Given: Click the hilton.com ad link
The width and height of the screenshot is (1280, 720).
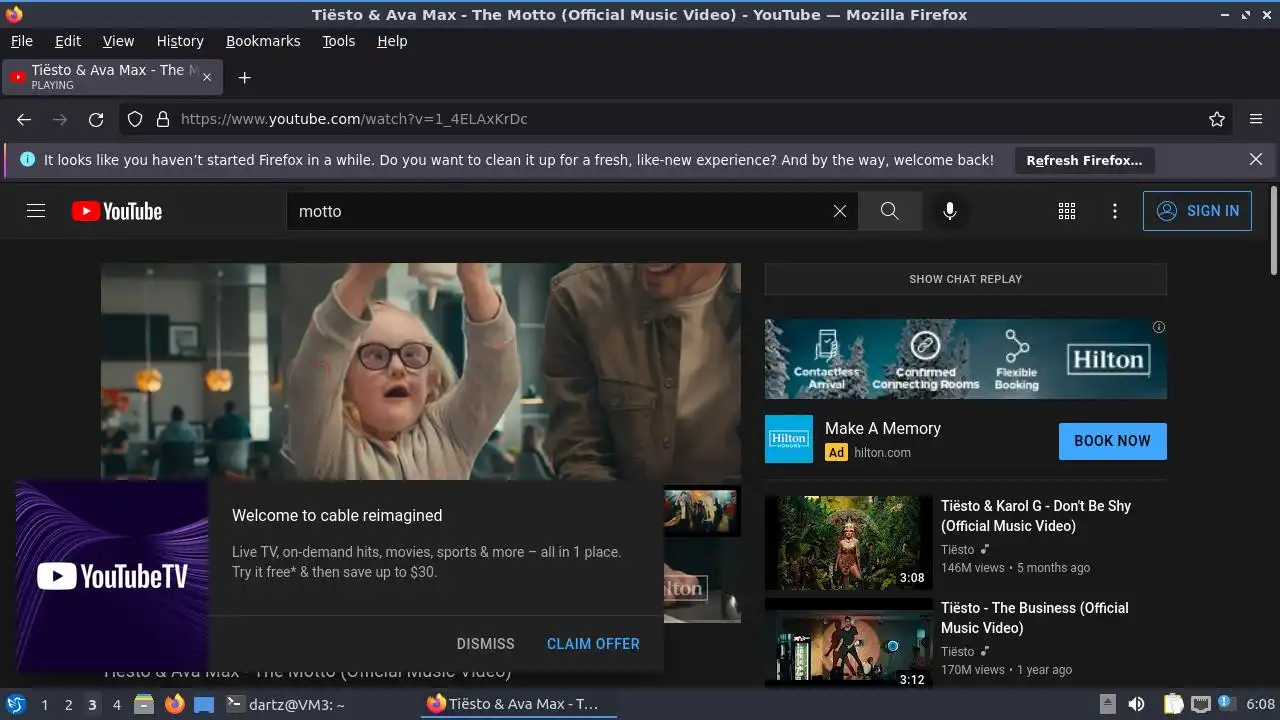Looking at the screenshot, I should click(x=882, y=452).
